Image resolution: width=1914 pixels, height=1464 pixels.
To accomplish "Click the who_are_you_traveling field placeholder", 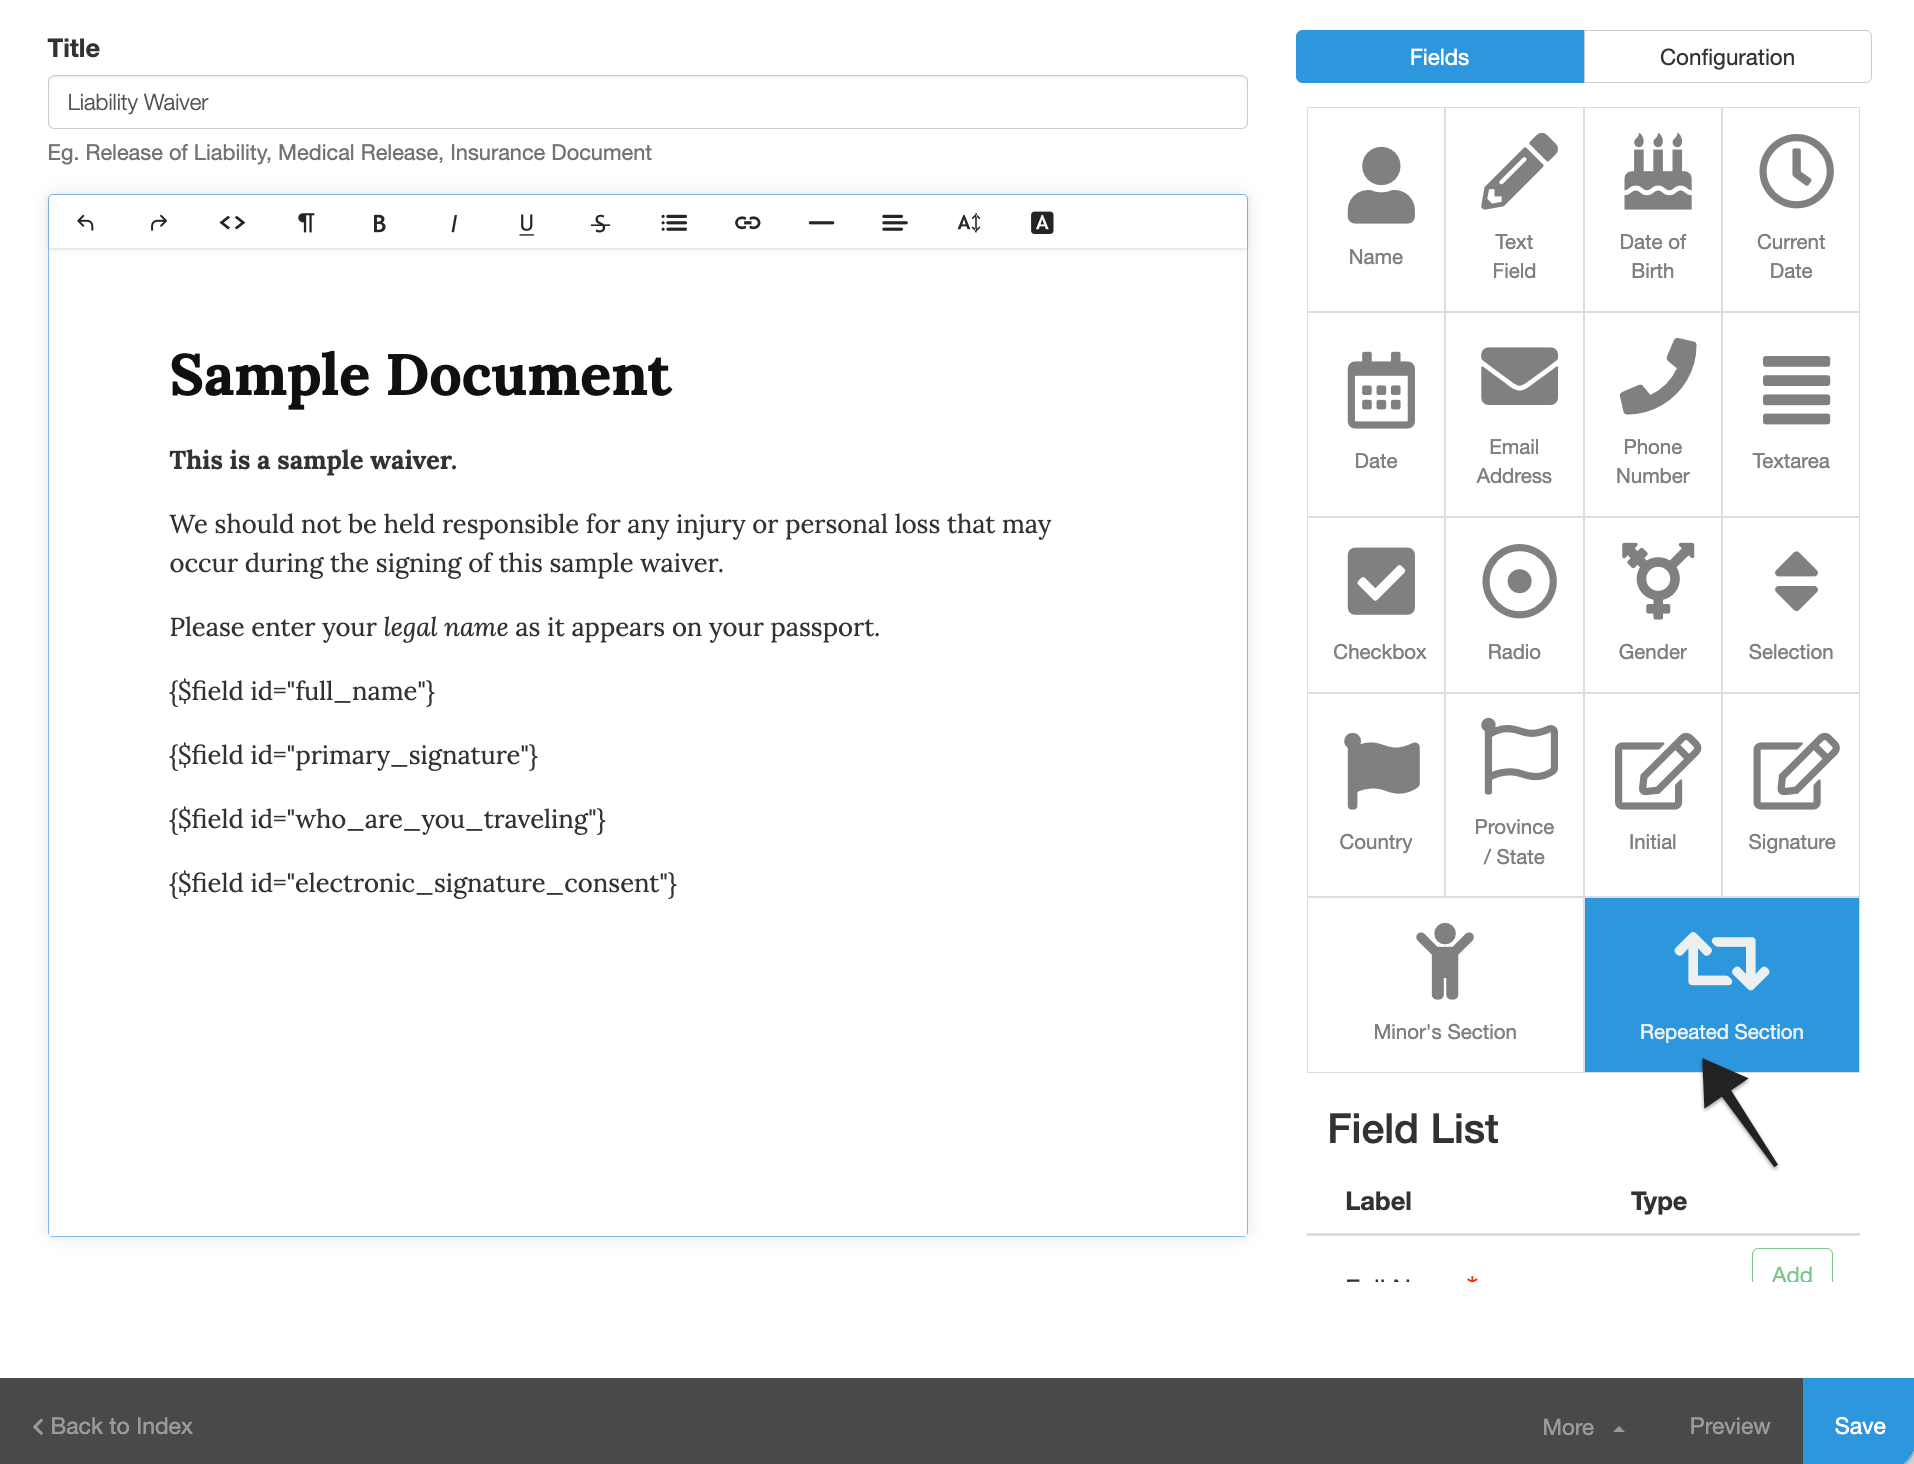I will [x=387, y=819].
